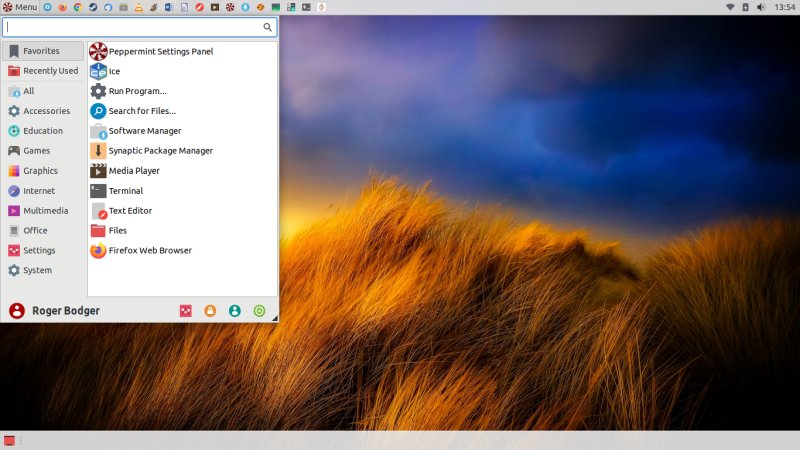The image size is (800, 450).
Task: Launch Firefox Web Browser from Favorites list
Action: tap(149, 251)
